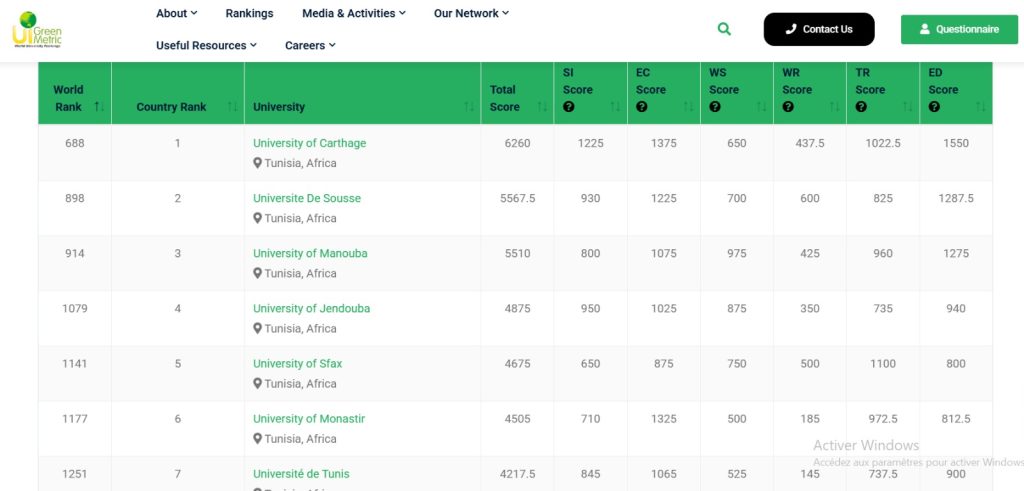Click the WS Score help question icon

point(715,107)
